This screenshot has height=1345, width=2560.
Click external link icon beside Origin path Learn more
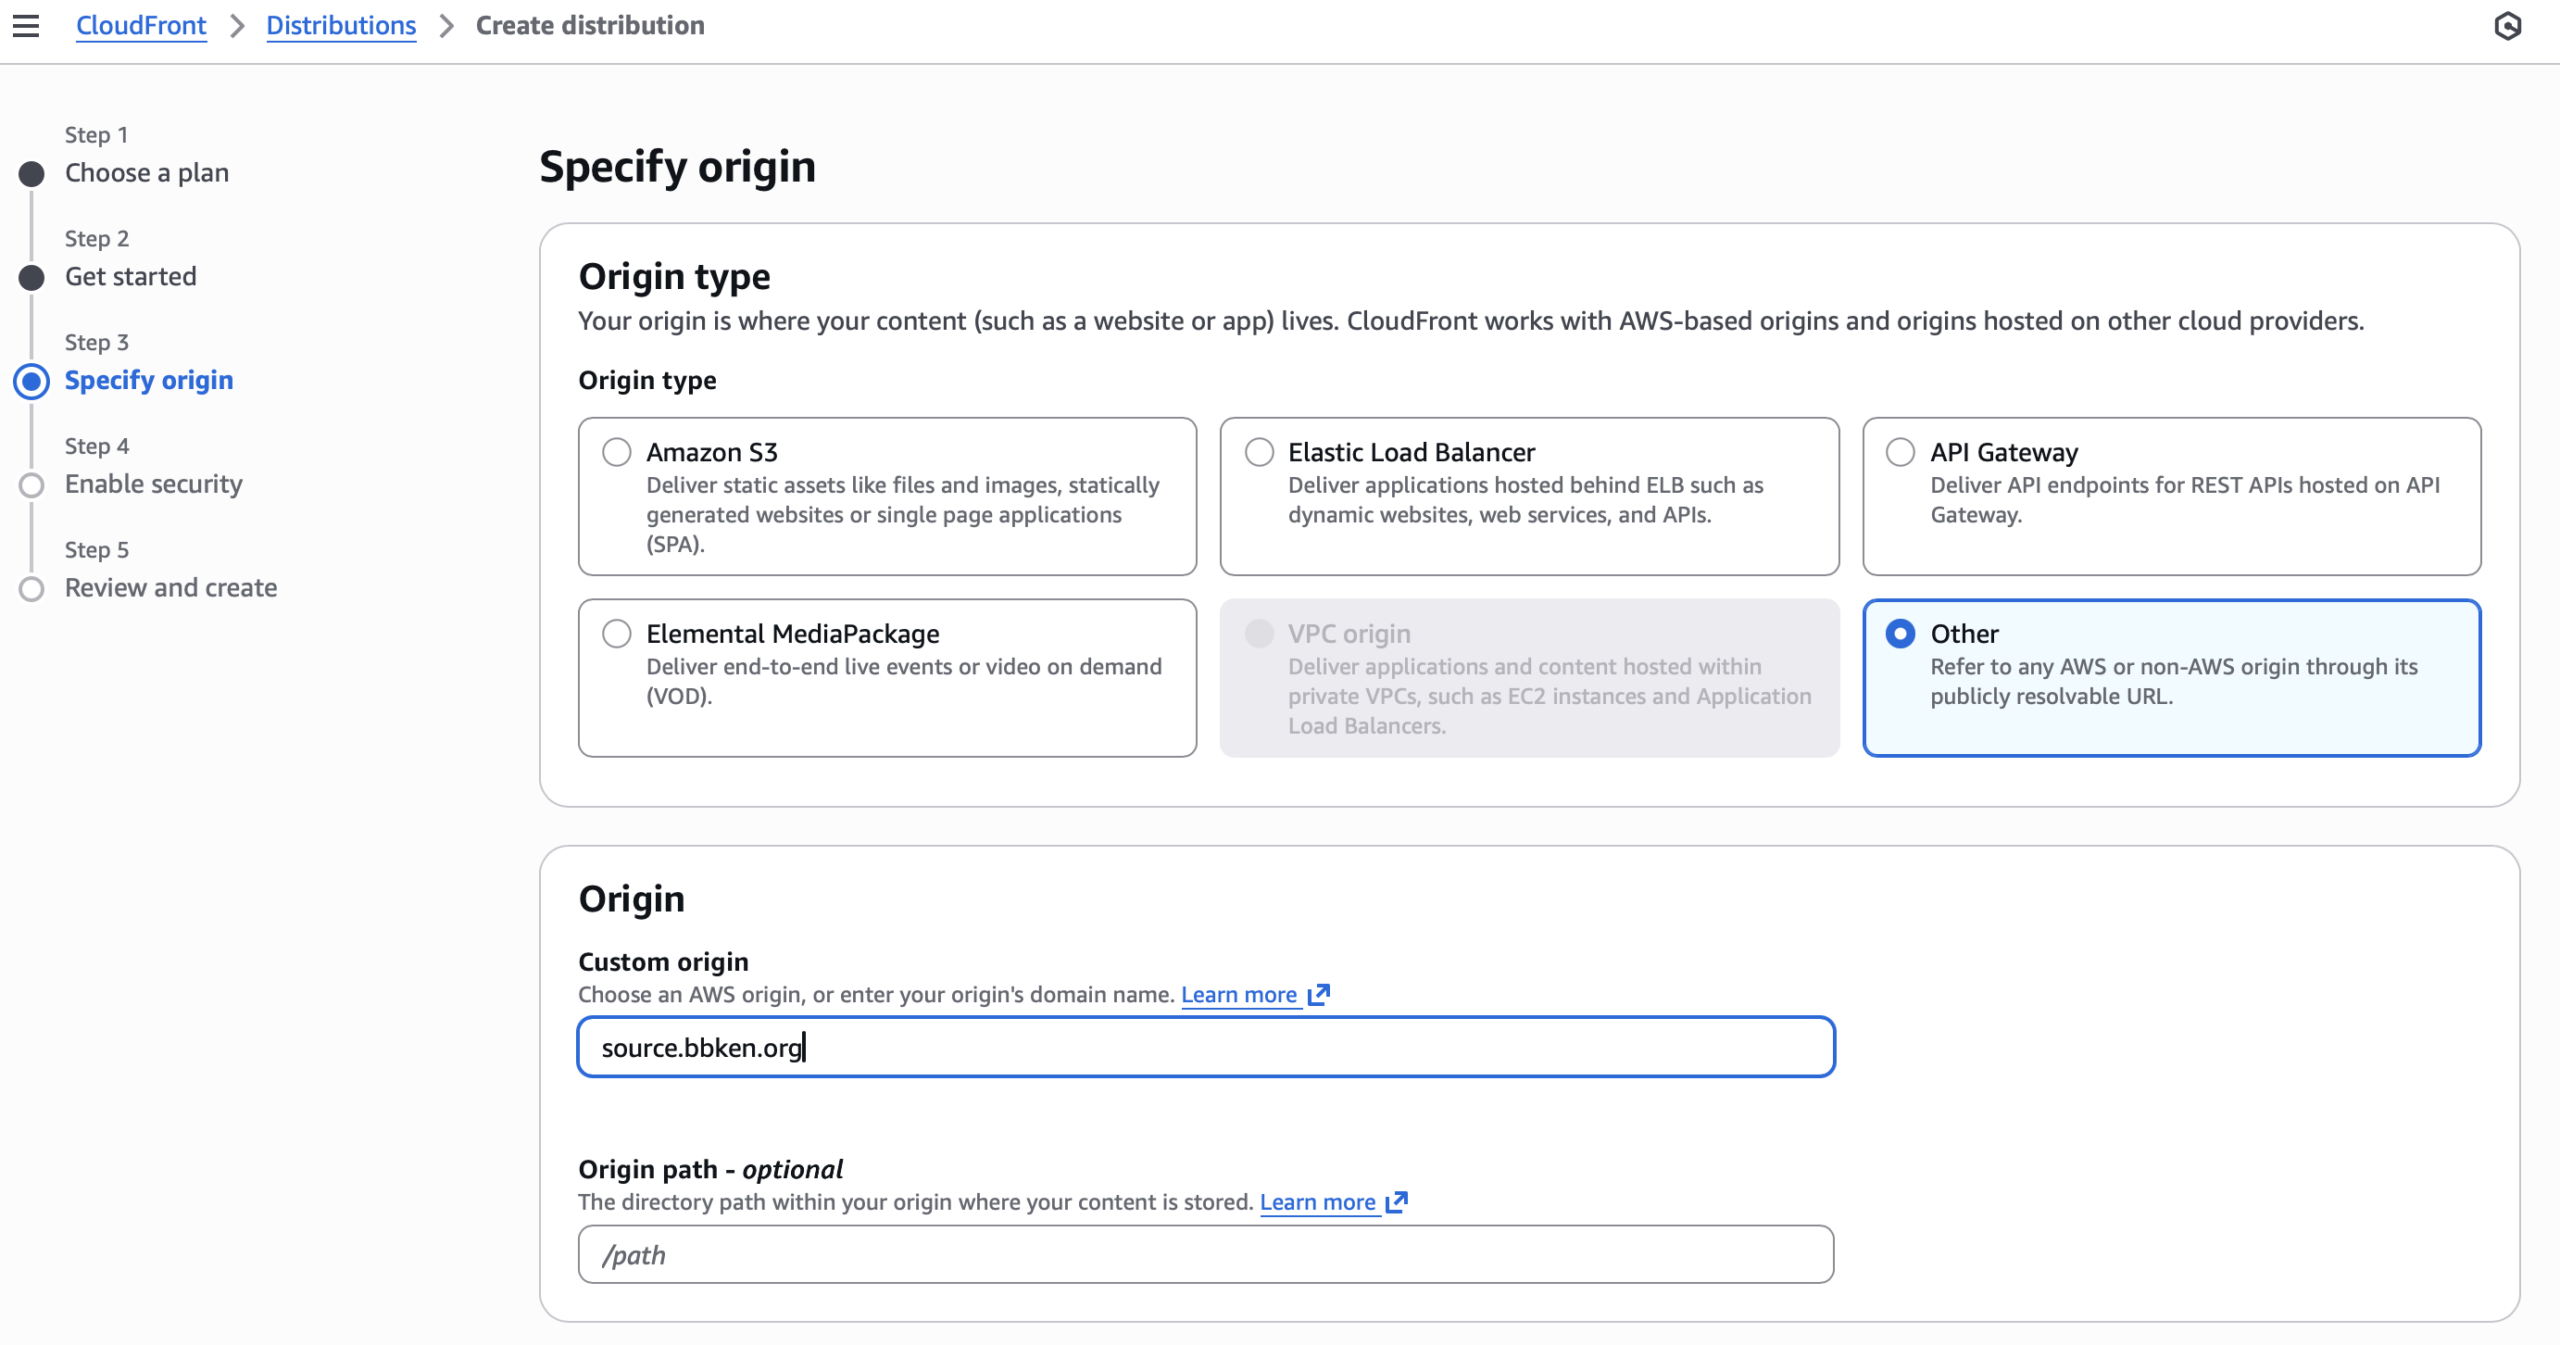click(x=1397, y=1202)
